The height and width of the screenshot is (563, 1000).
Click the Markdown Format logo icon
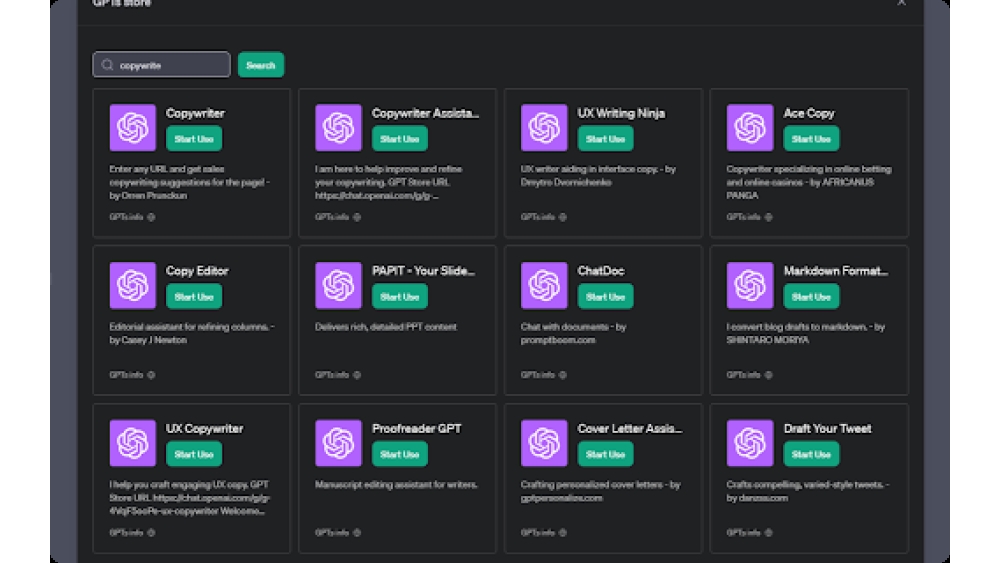coord(750,285)
